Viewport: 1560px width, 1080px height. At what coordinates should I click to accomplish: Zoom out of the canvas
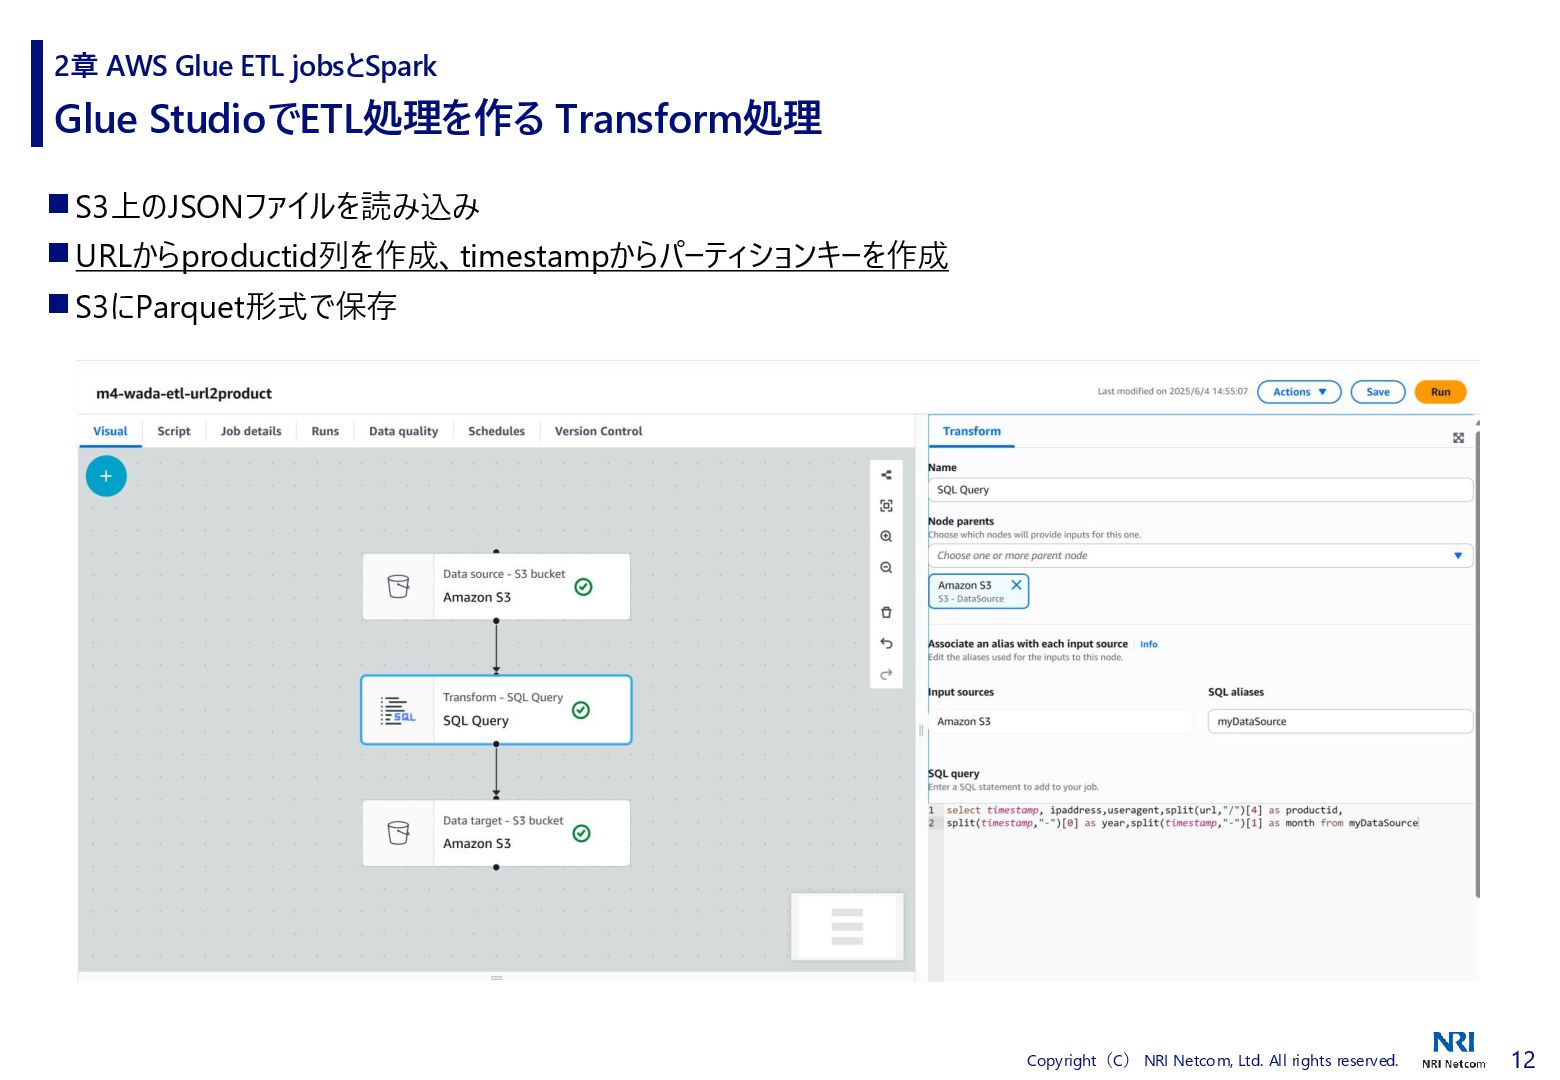(x=886, y=567)
